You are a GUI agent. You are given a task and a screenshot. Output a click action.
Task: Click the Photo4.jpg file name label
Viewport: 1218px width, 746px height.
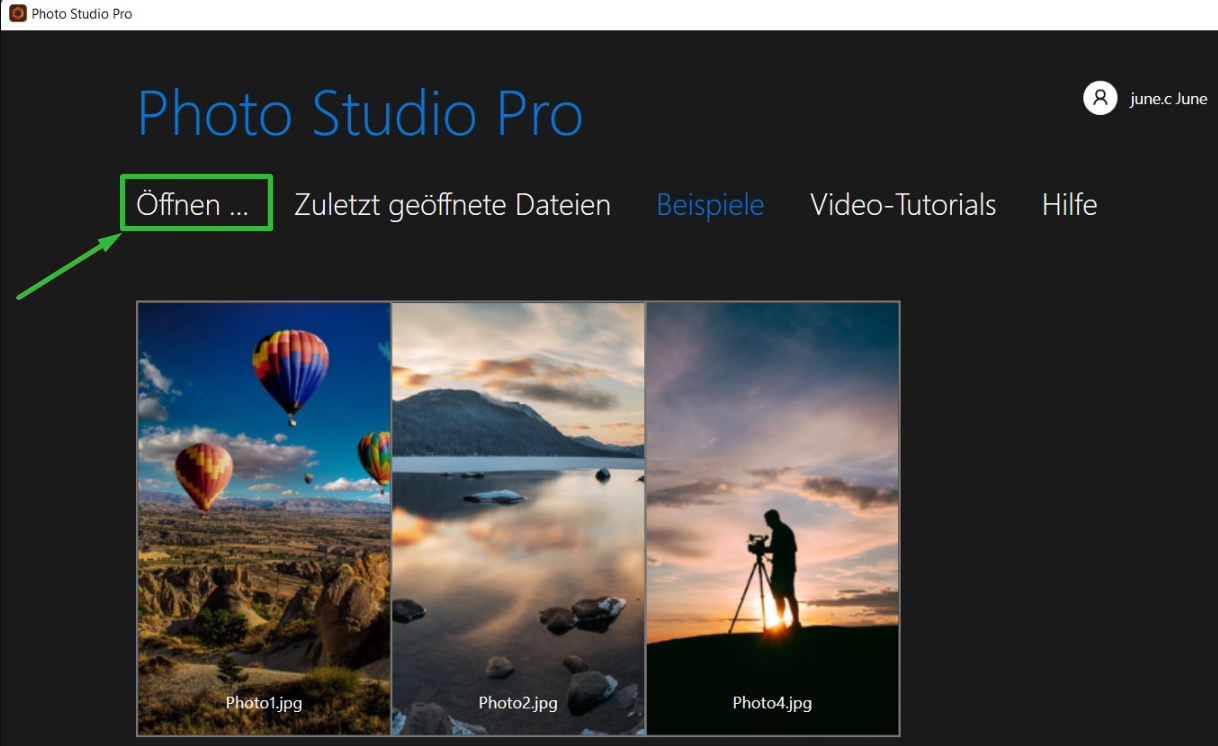click(x=772, y=703)
